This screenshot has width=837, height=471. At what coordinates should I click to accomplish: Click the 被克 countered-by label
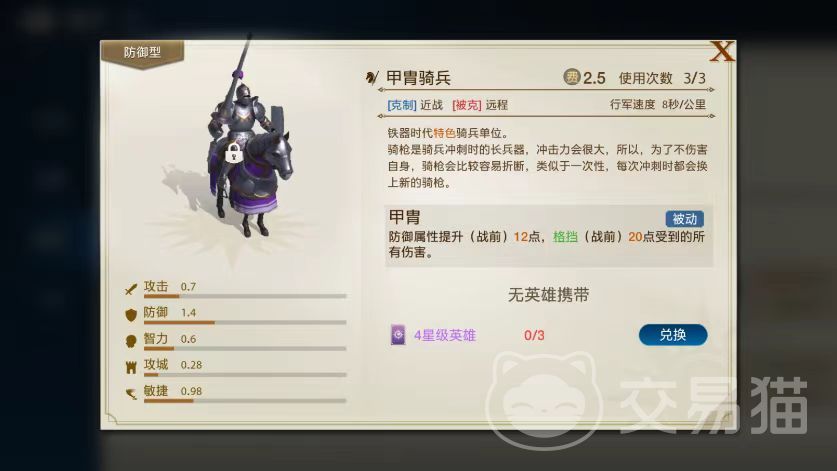[x=467, y=105]
